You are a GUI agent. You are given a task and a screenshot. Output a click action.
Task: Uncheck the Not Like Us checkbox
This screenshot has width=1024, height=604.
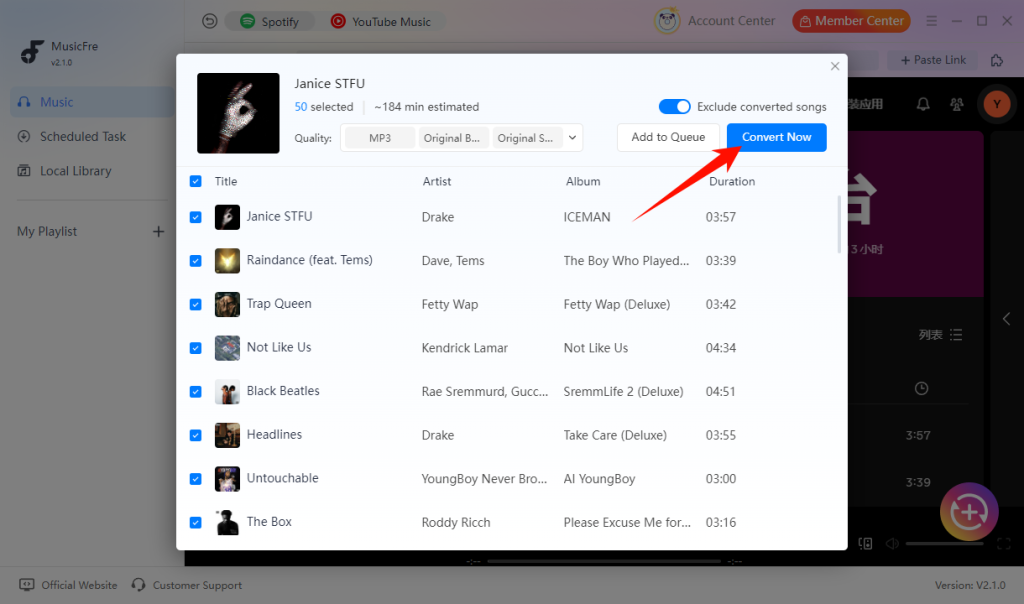point(195,348)
